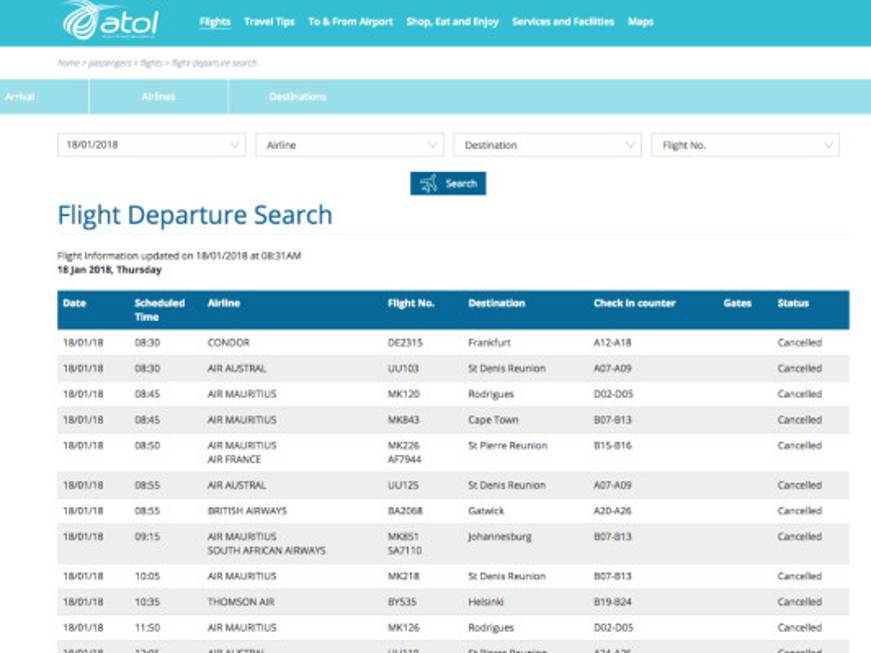Select Cancelled status for Frankfurt flight

coord(799,343)
